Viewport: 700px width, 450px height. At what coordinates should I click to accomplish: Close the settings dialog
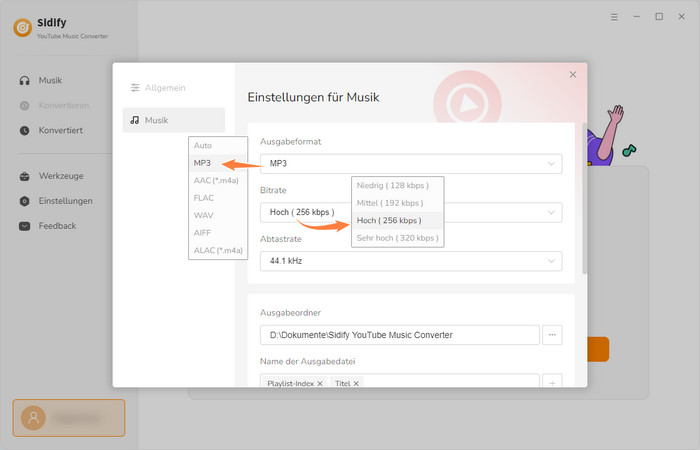pyautogui.click(x=573, y=75)
